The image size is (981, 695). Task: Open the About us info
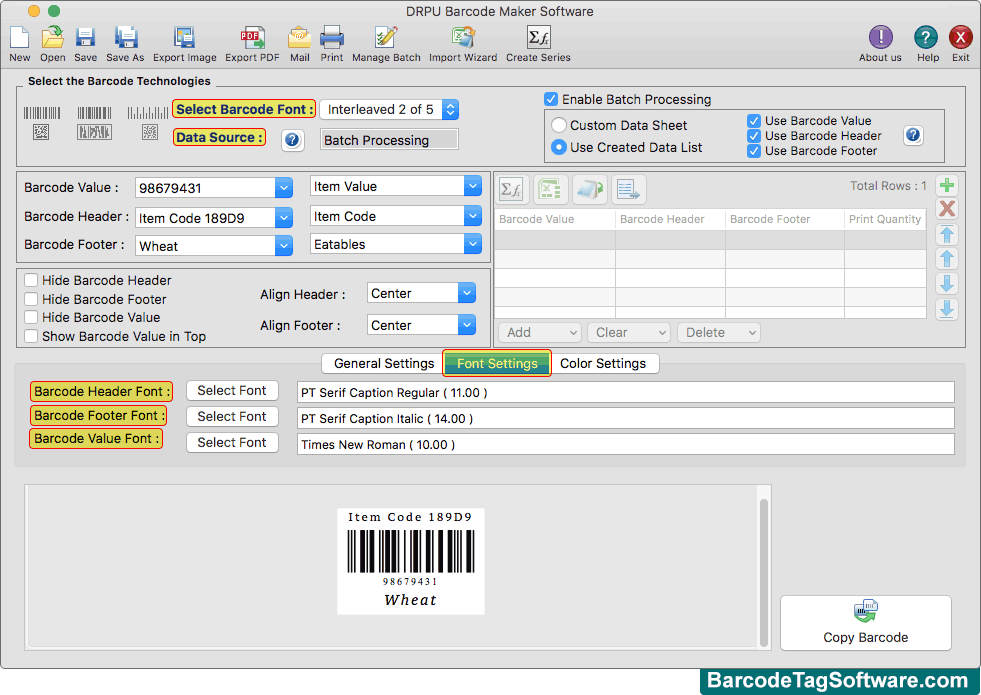[880, 38]
